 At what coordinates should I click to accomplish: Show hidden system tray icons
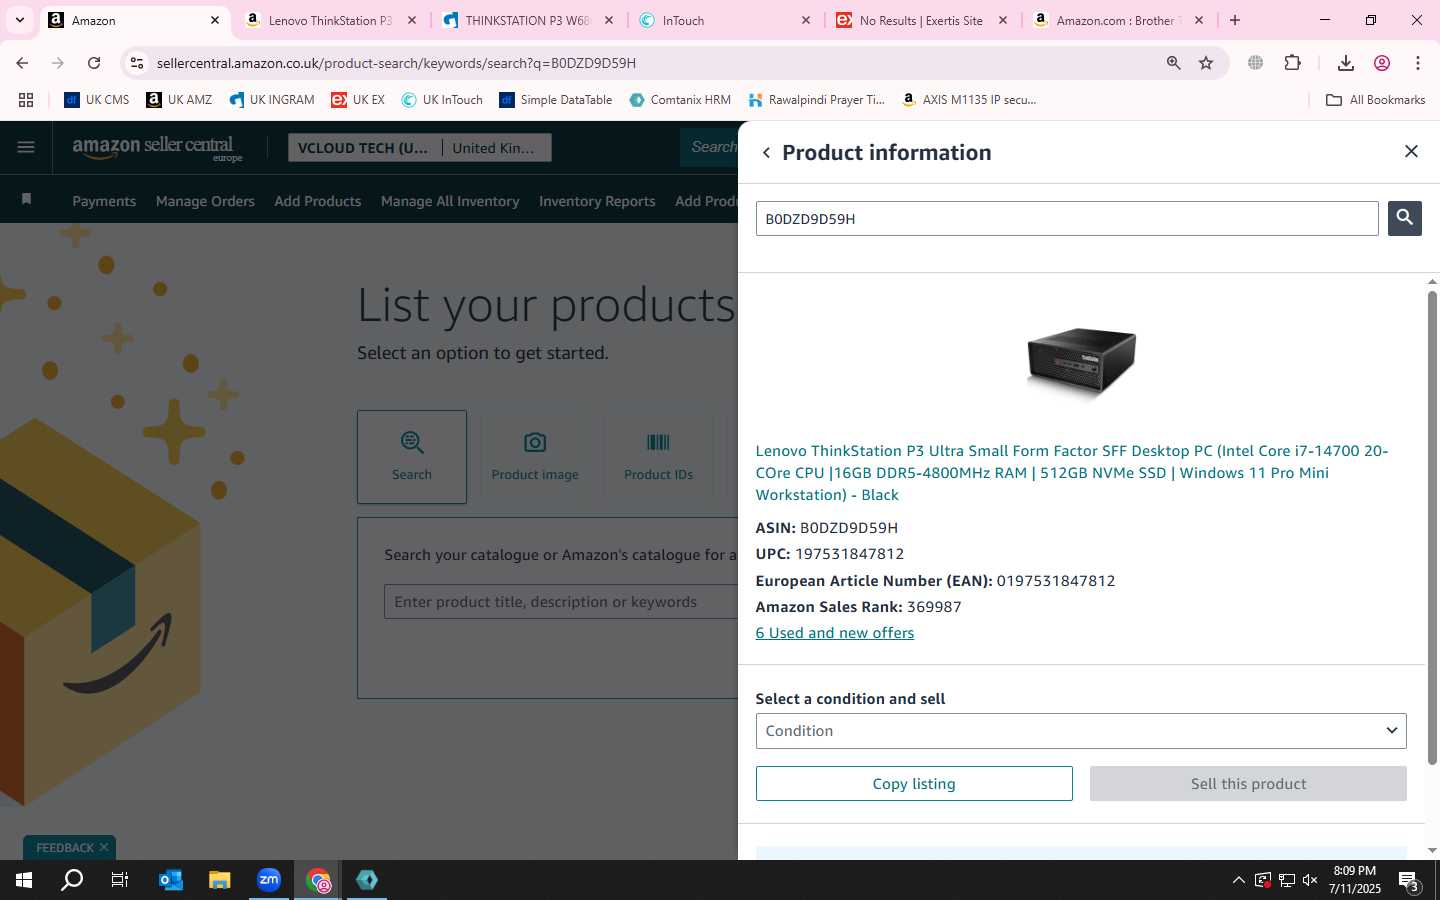click(x=1238, y=880)
